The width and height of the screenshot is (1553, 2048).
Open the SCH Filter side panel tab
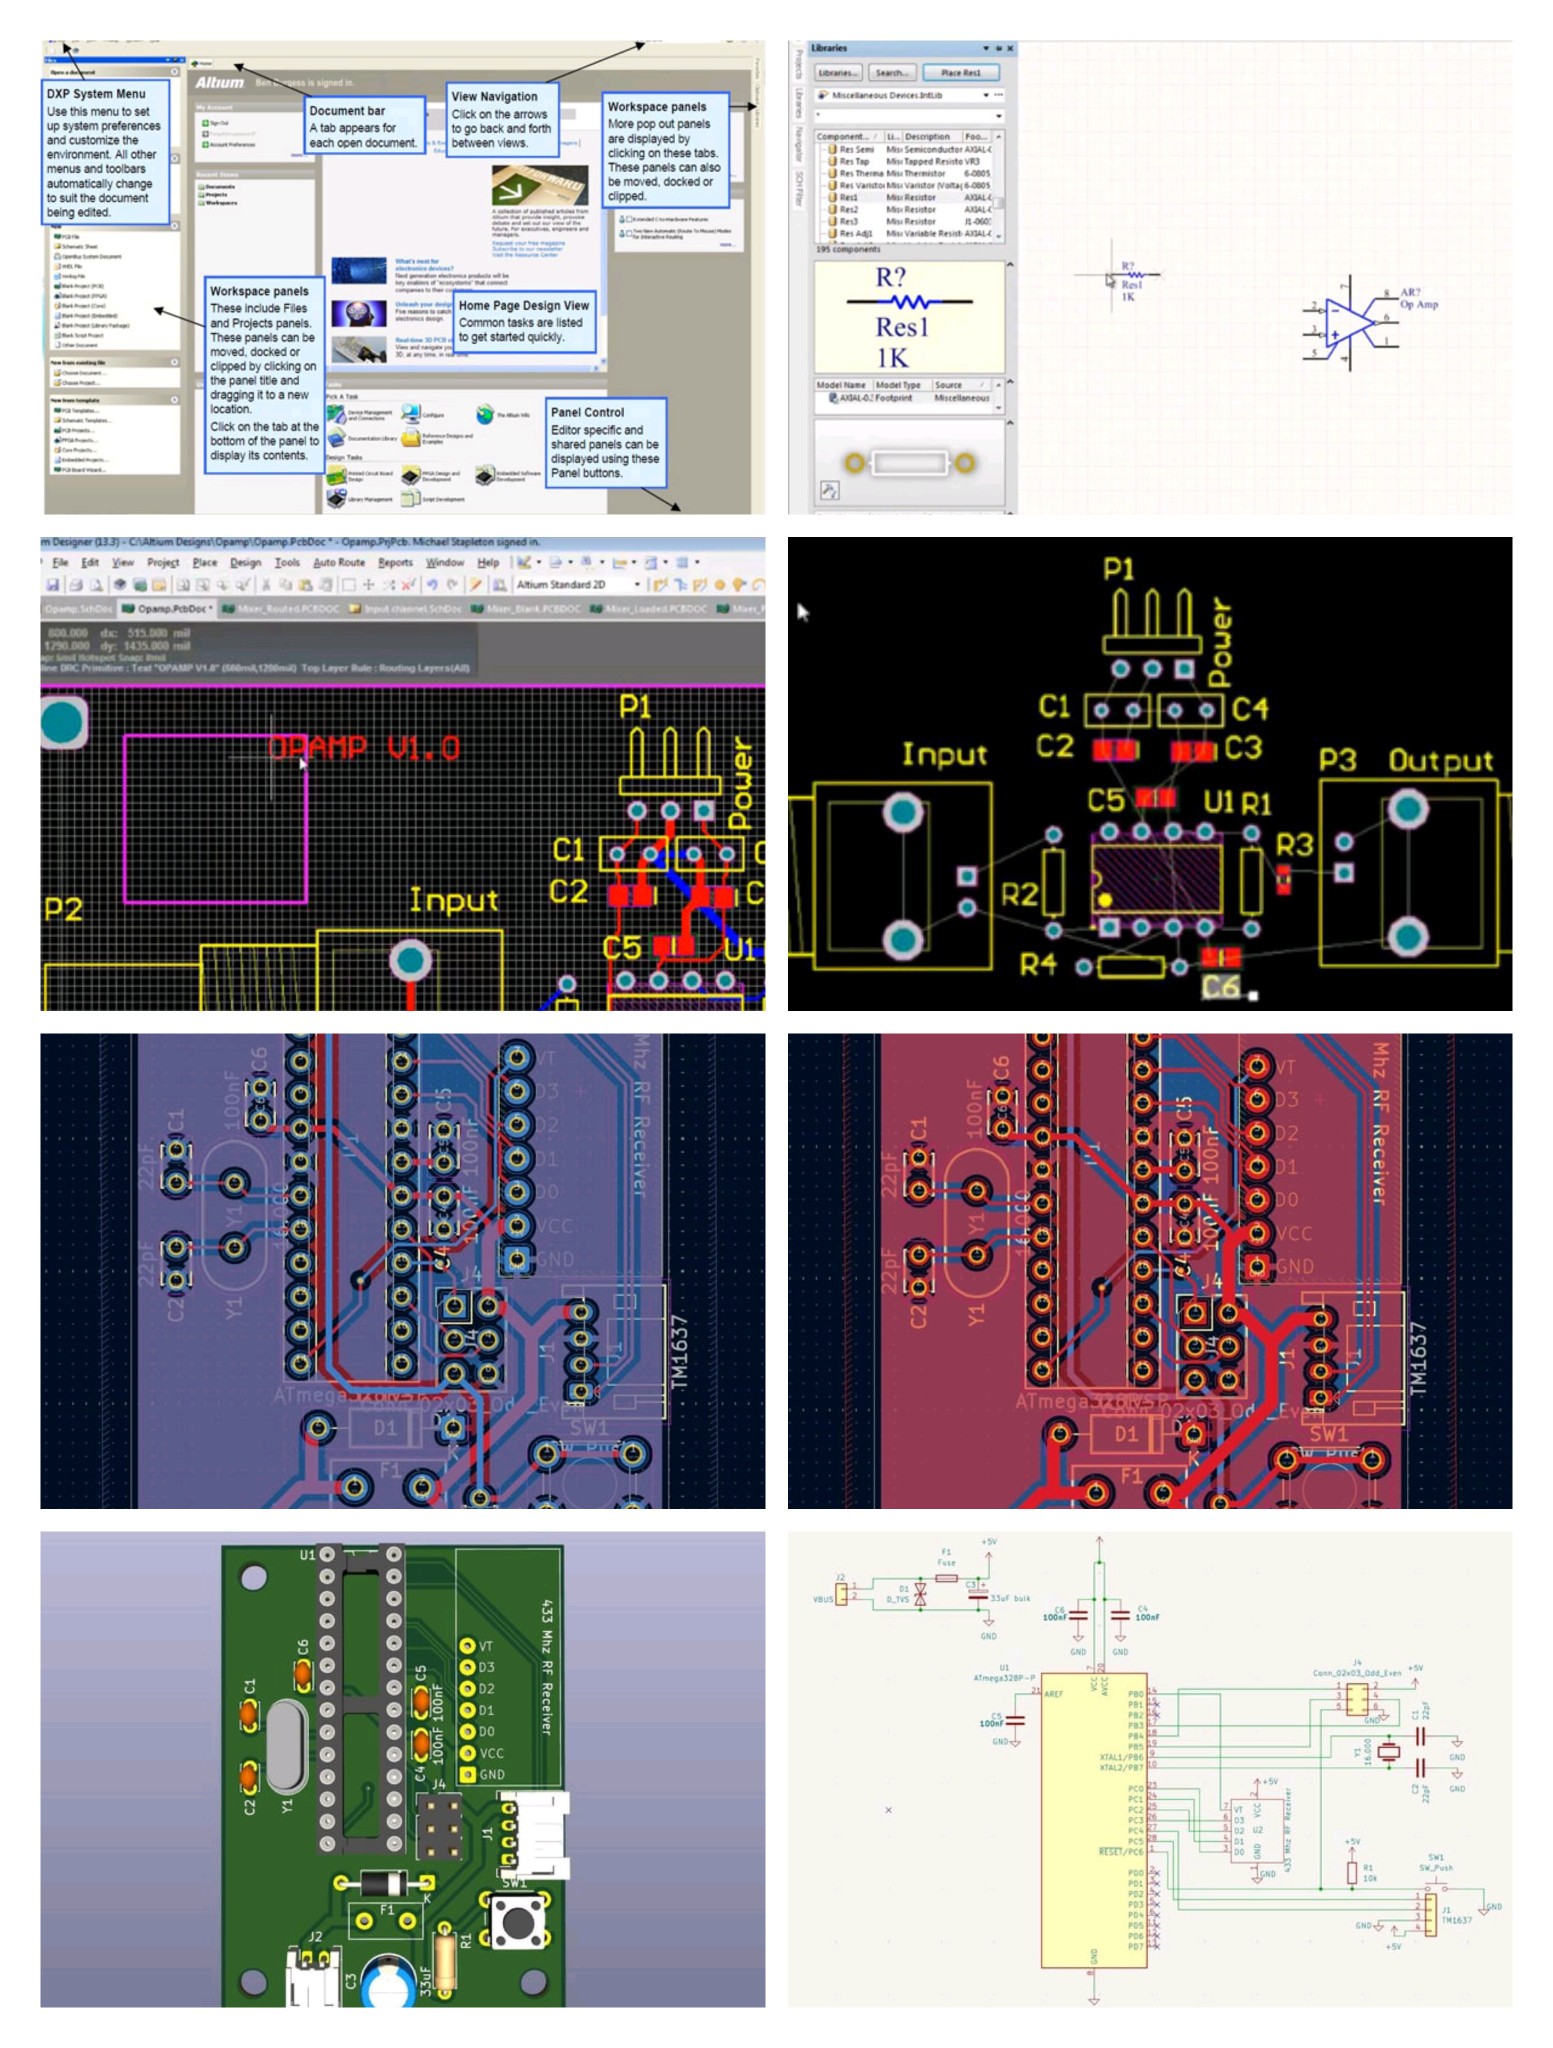[799, 187]
